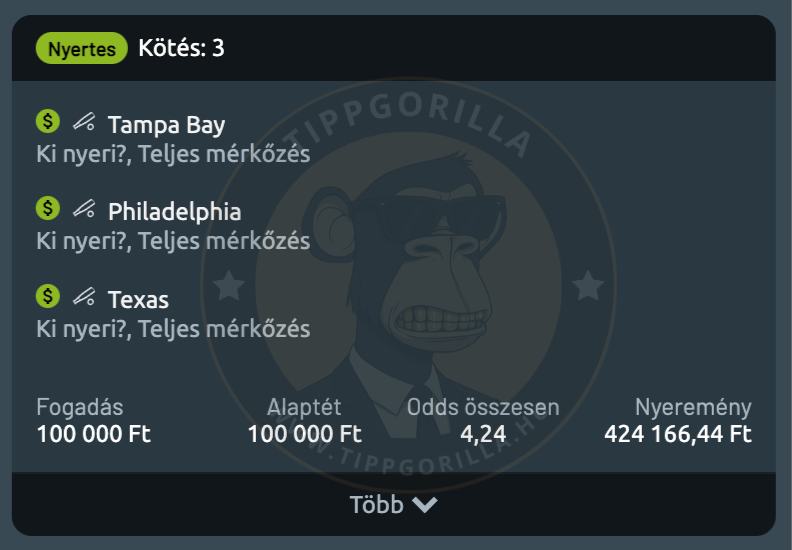
Task: Click the market line under Texas
Action: click(173, 329)
